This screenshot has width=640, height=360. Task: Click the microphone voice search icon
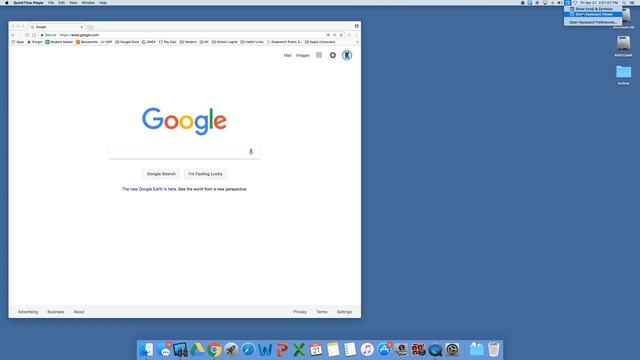click(251, 152)
